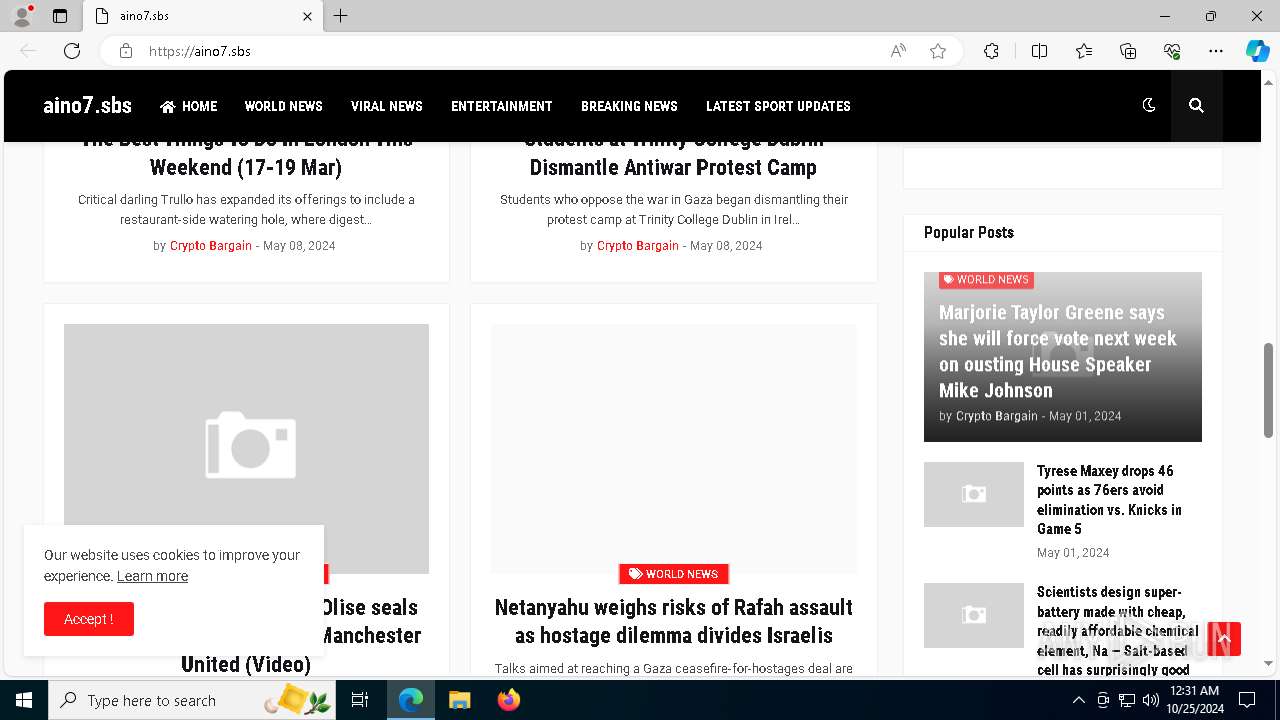The height and width of the screenshot is (720, 1280).
Task: Accept cookies with Accept ! button
Action: [x=89, y=619]
